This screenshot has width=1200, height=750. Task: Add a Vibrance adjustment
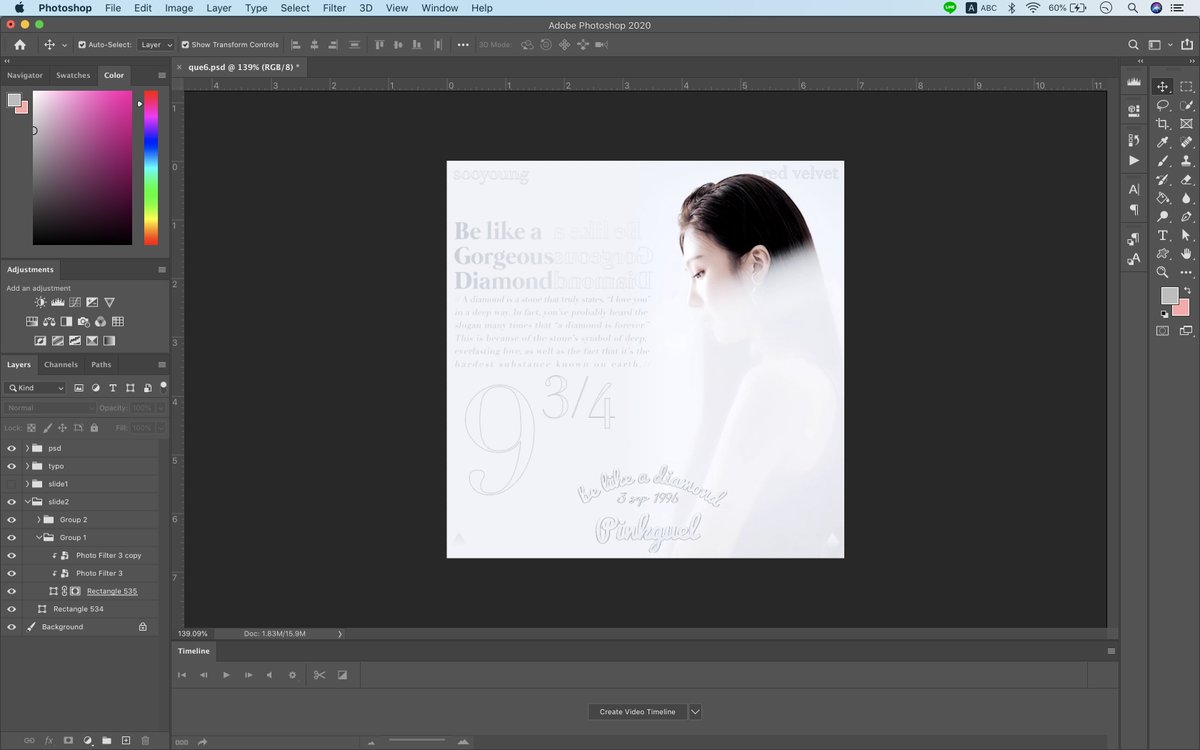pos(109,302)
